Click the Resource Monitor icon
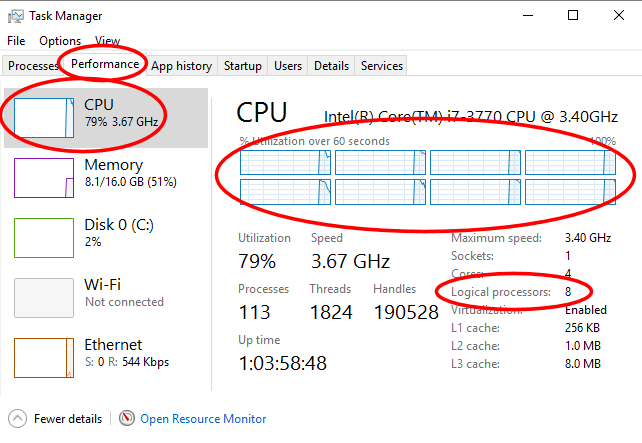The width and height of the screenshot is (642, 443). click(127, 419)
